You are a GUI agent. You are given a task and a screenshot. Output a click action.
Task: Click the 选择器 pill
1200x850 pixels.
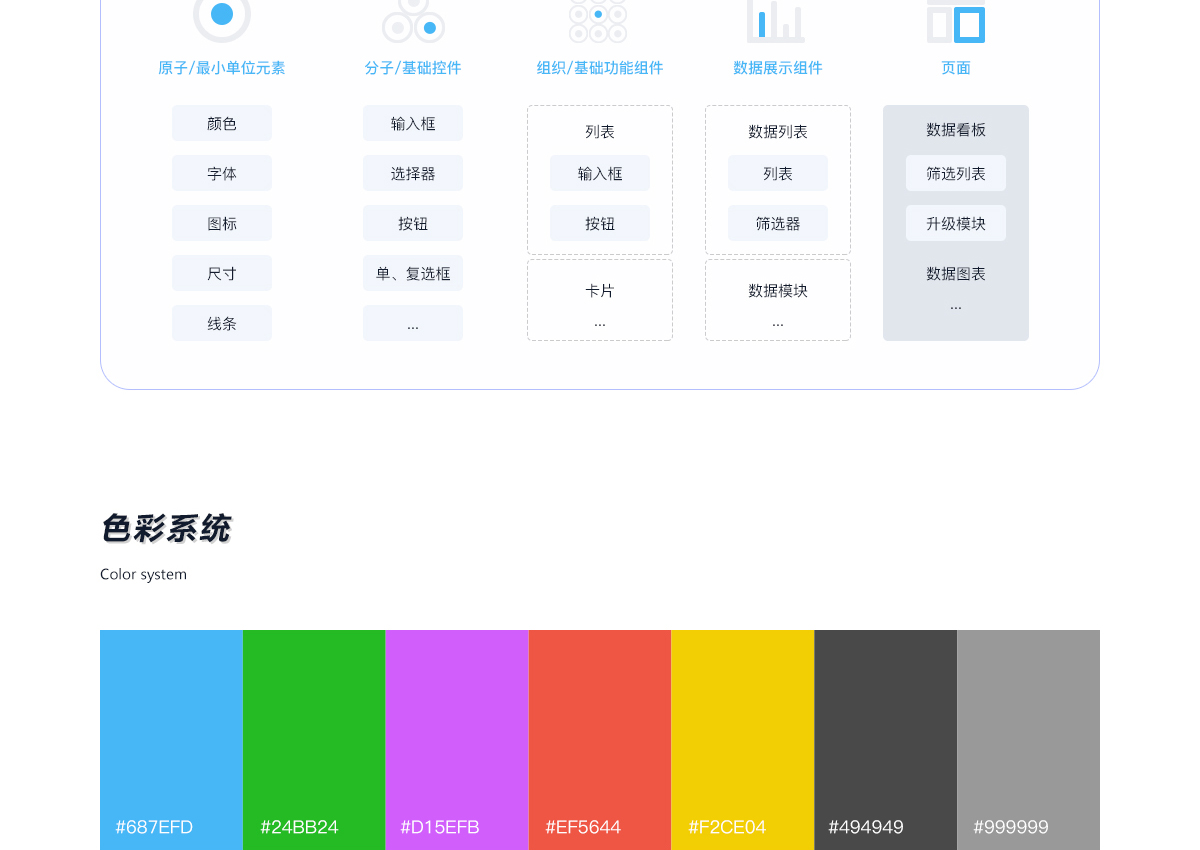click(413, 173)
